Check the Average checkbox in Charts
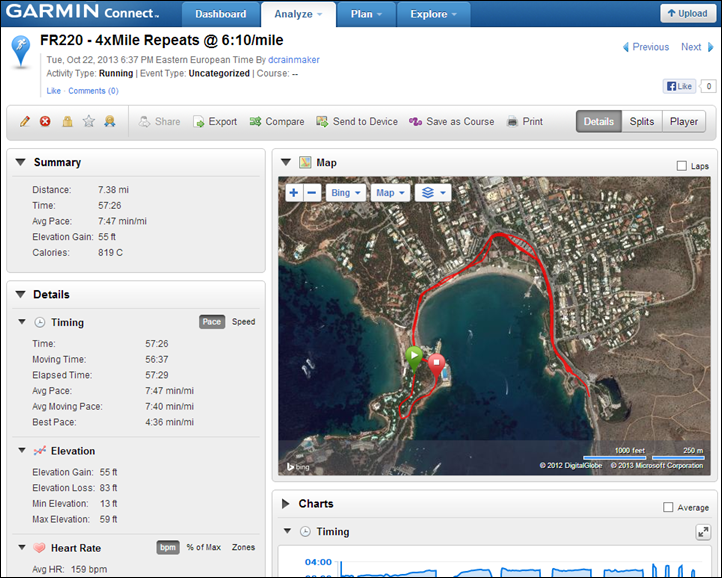 (x=668, y=508)
